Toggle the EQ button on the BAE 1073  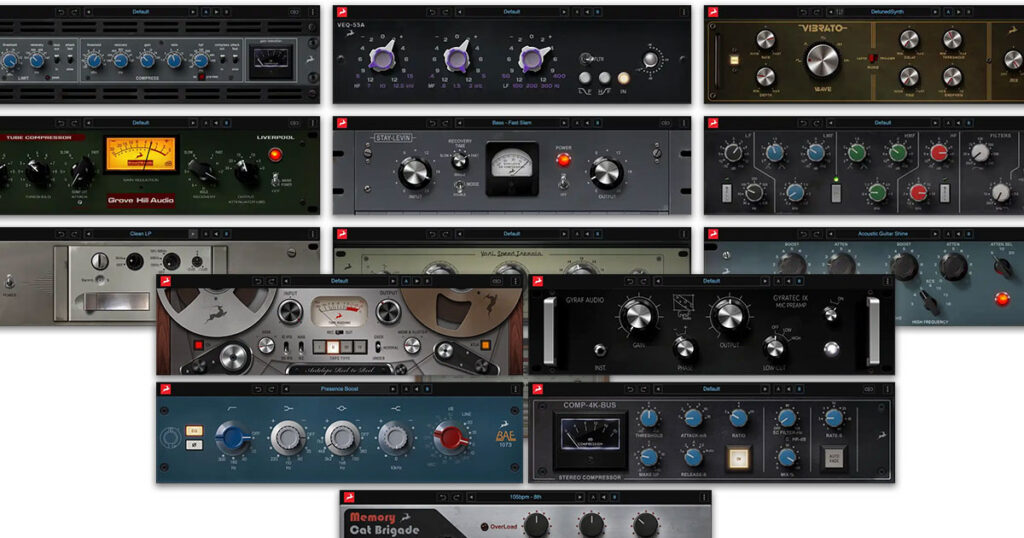tap(194, 431)
